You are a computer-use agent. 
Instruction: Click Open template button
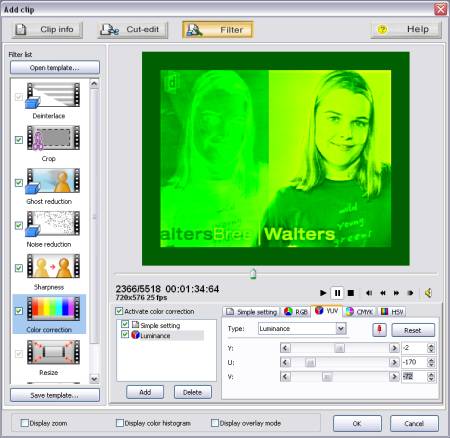point(55,68)
